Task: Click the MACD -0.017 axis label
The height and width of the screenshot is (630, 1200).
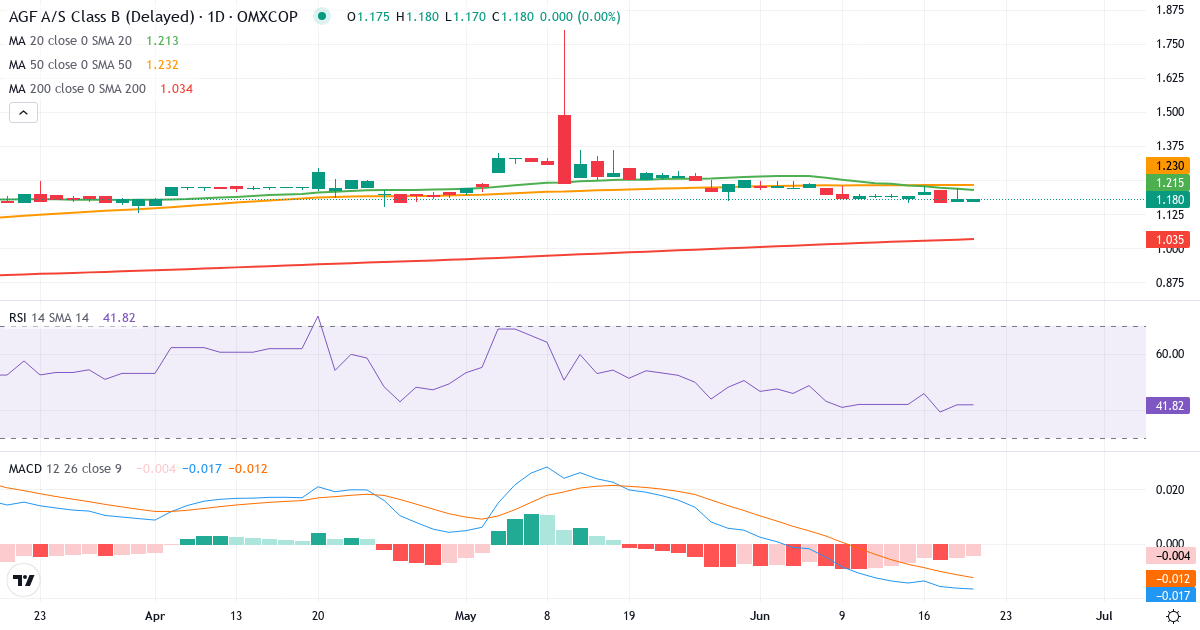Action: coord(1171,596)
